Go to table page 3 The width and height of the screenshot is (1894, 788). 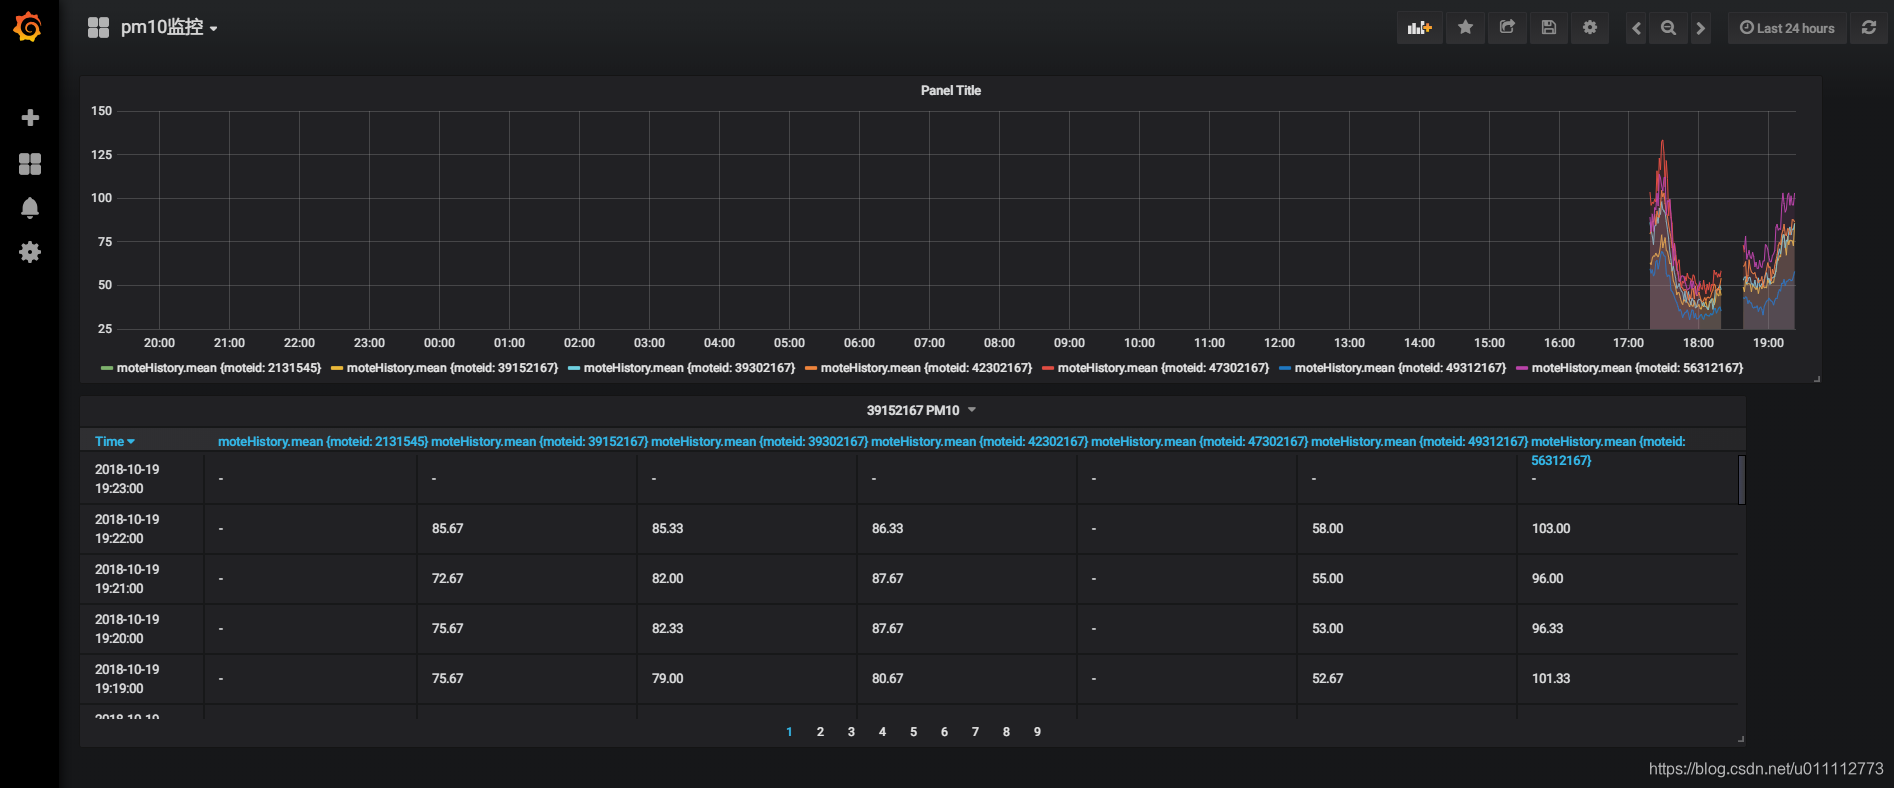coord(851,732)
